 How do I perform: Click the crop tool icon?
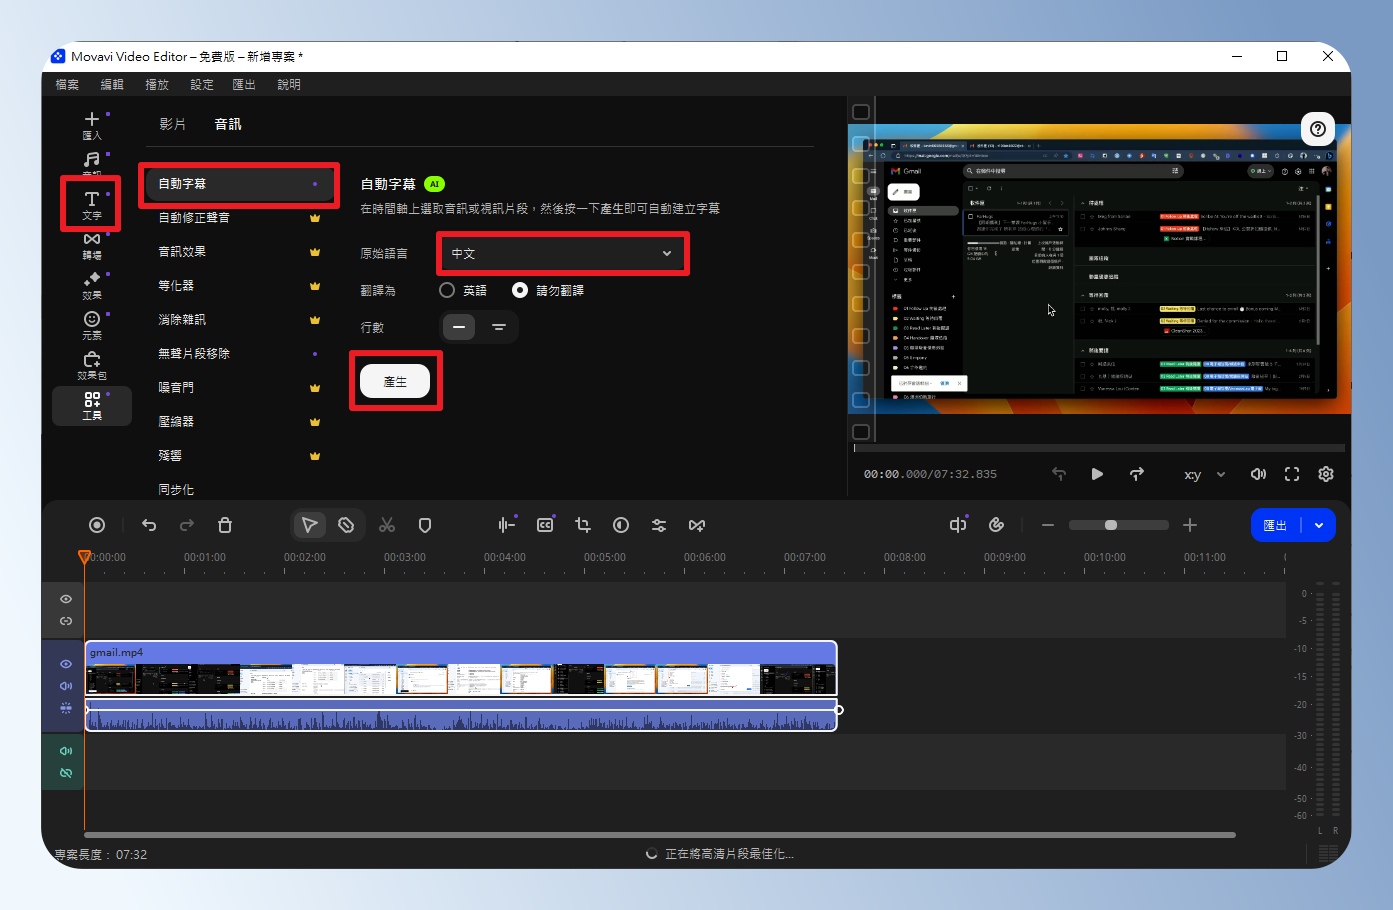click(583, 525)
